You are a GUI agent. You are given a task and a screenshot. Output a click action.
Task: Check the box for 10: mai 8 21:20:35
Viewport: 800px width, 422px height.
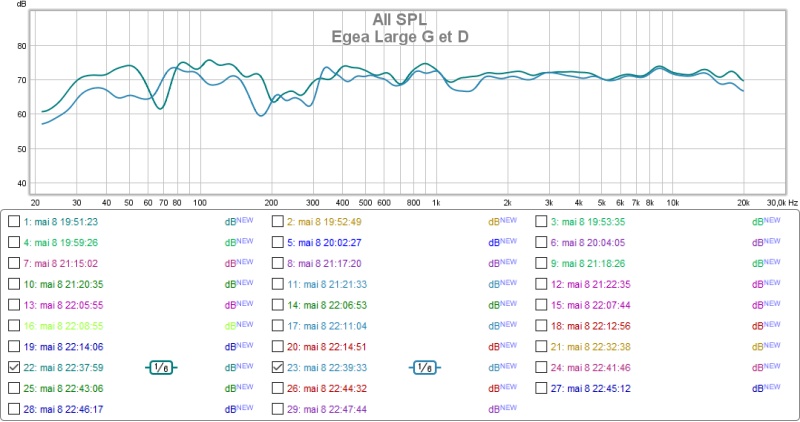point(14,284)
